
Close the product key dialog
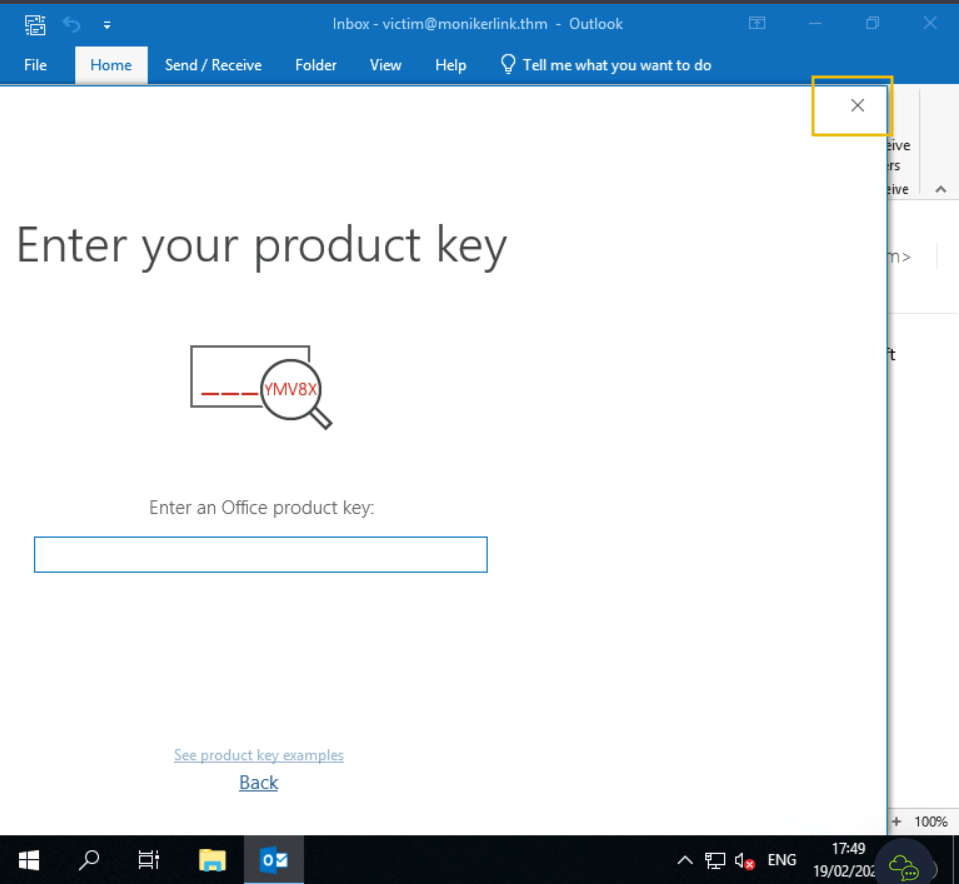(x=857, y=106)
